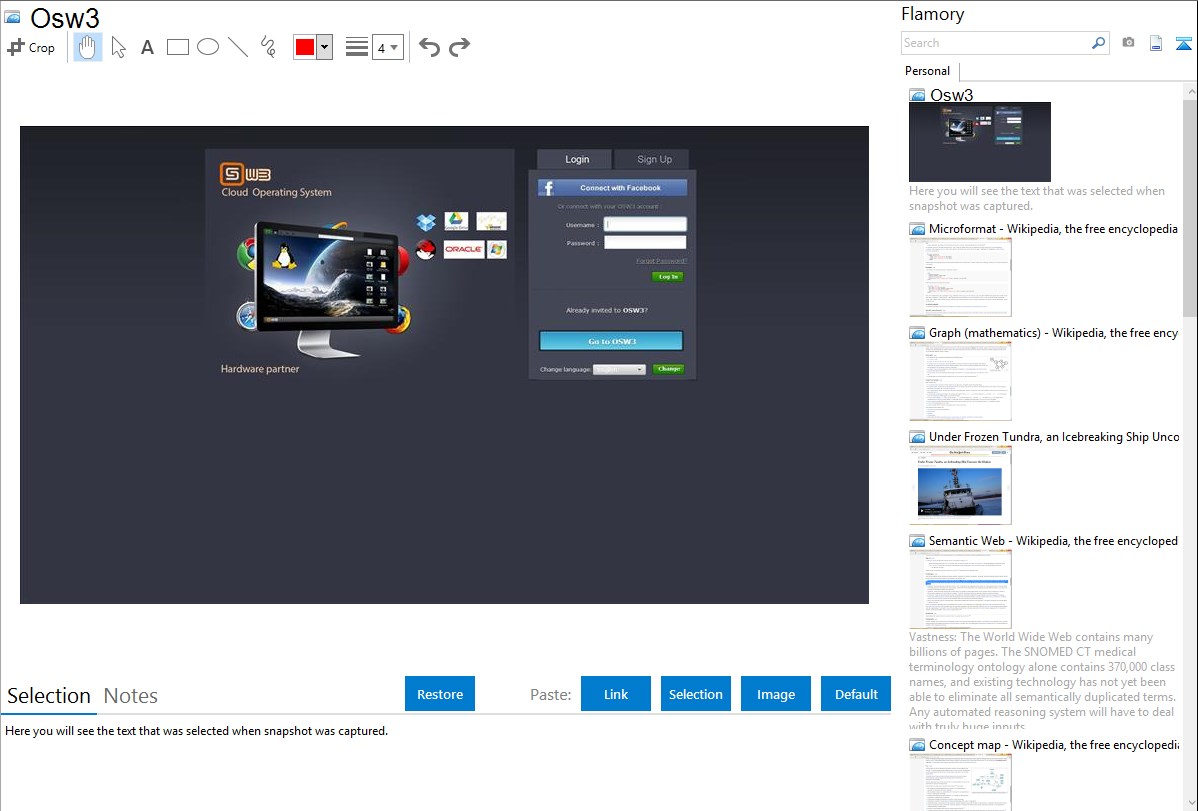Capture a new snapshot with the camera icon

click(x=1128, y=43)
